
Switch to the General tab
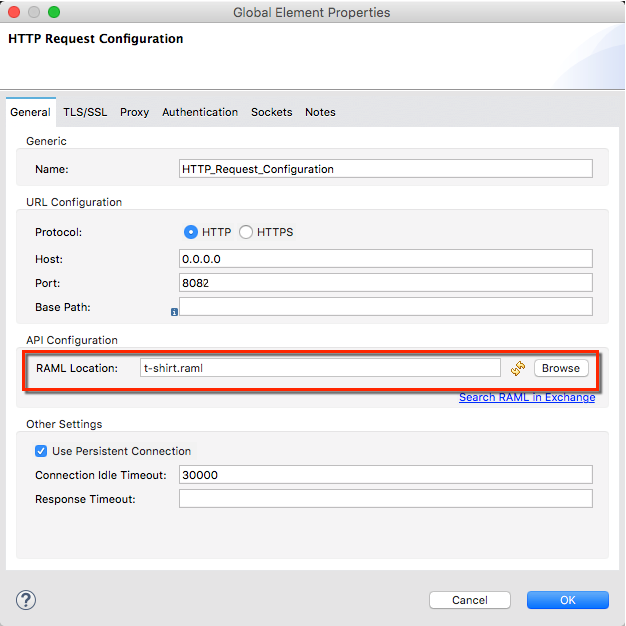[30, 112]
